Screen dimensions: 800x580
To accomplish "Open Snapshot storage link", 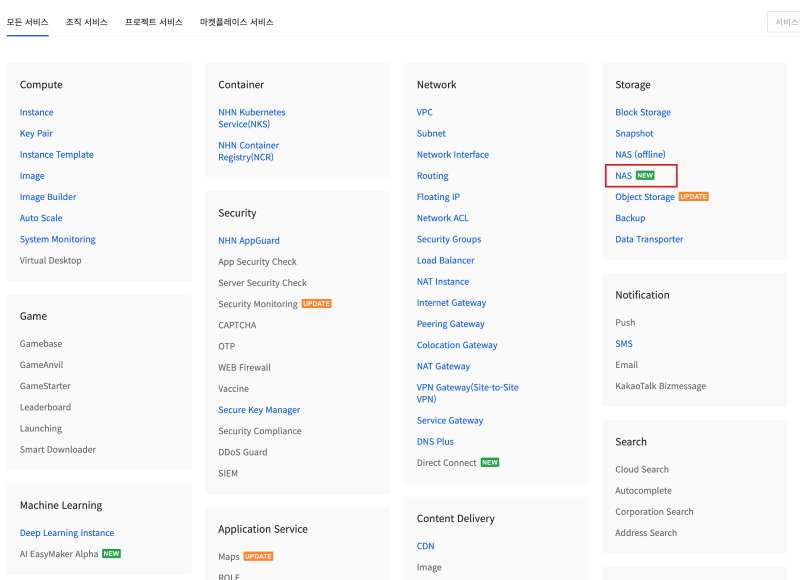I will (634, 134).
